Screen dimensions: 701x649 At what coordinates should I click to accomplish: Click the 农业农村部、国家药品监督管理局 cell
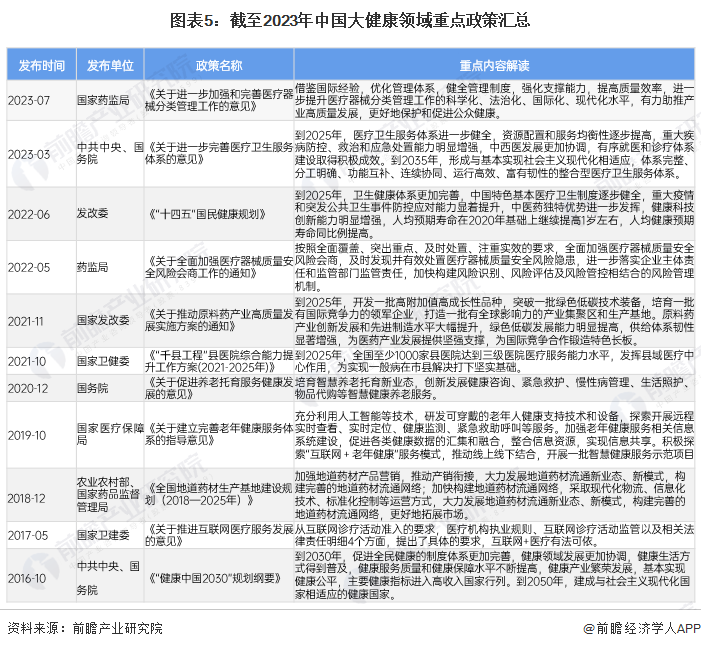coord(108,494)
